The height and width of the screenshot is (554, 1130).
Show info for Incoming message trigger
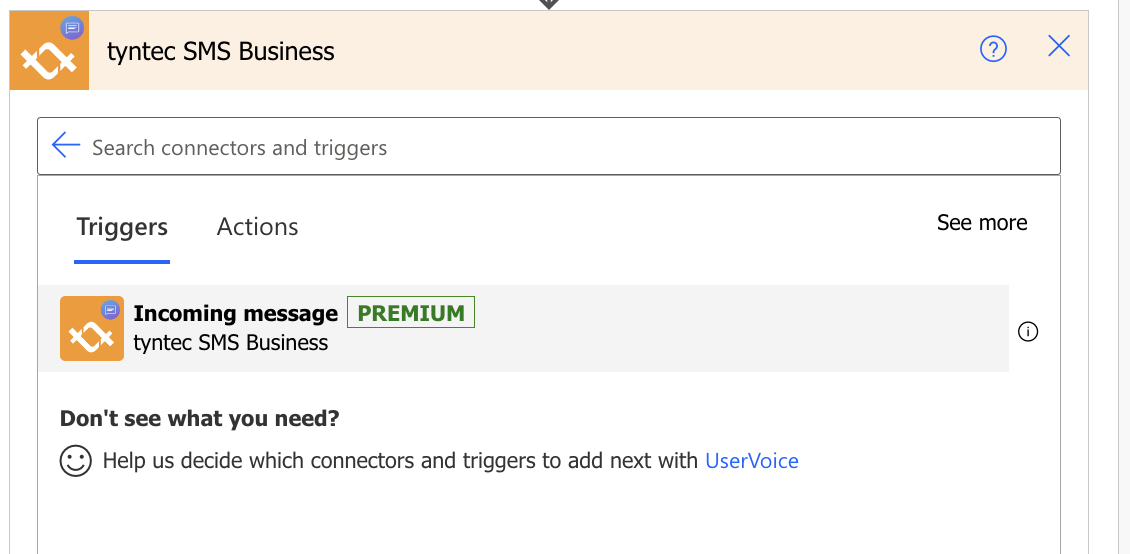click(x=1028, y=331)
